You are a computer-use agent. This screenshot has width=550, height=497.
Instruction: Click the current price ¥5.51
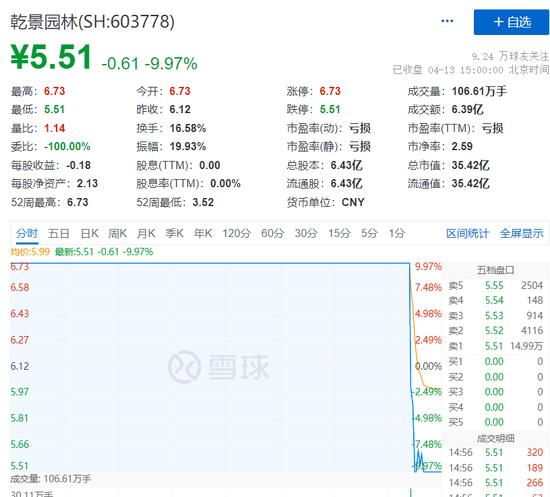(52, 57)
